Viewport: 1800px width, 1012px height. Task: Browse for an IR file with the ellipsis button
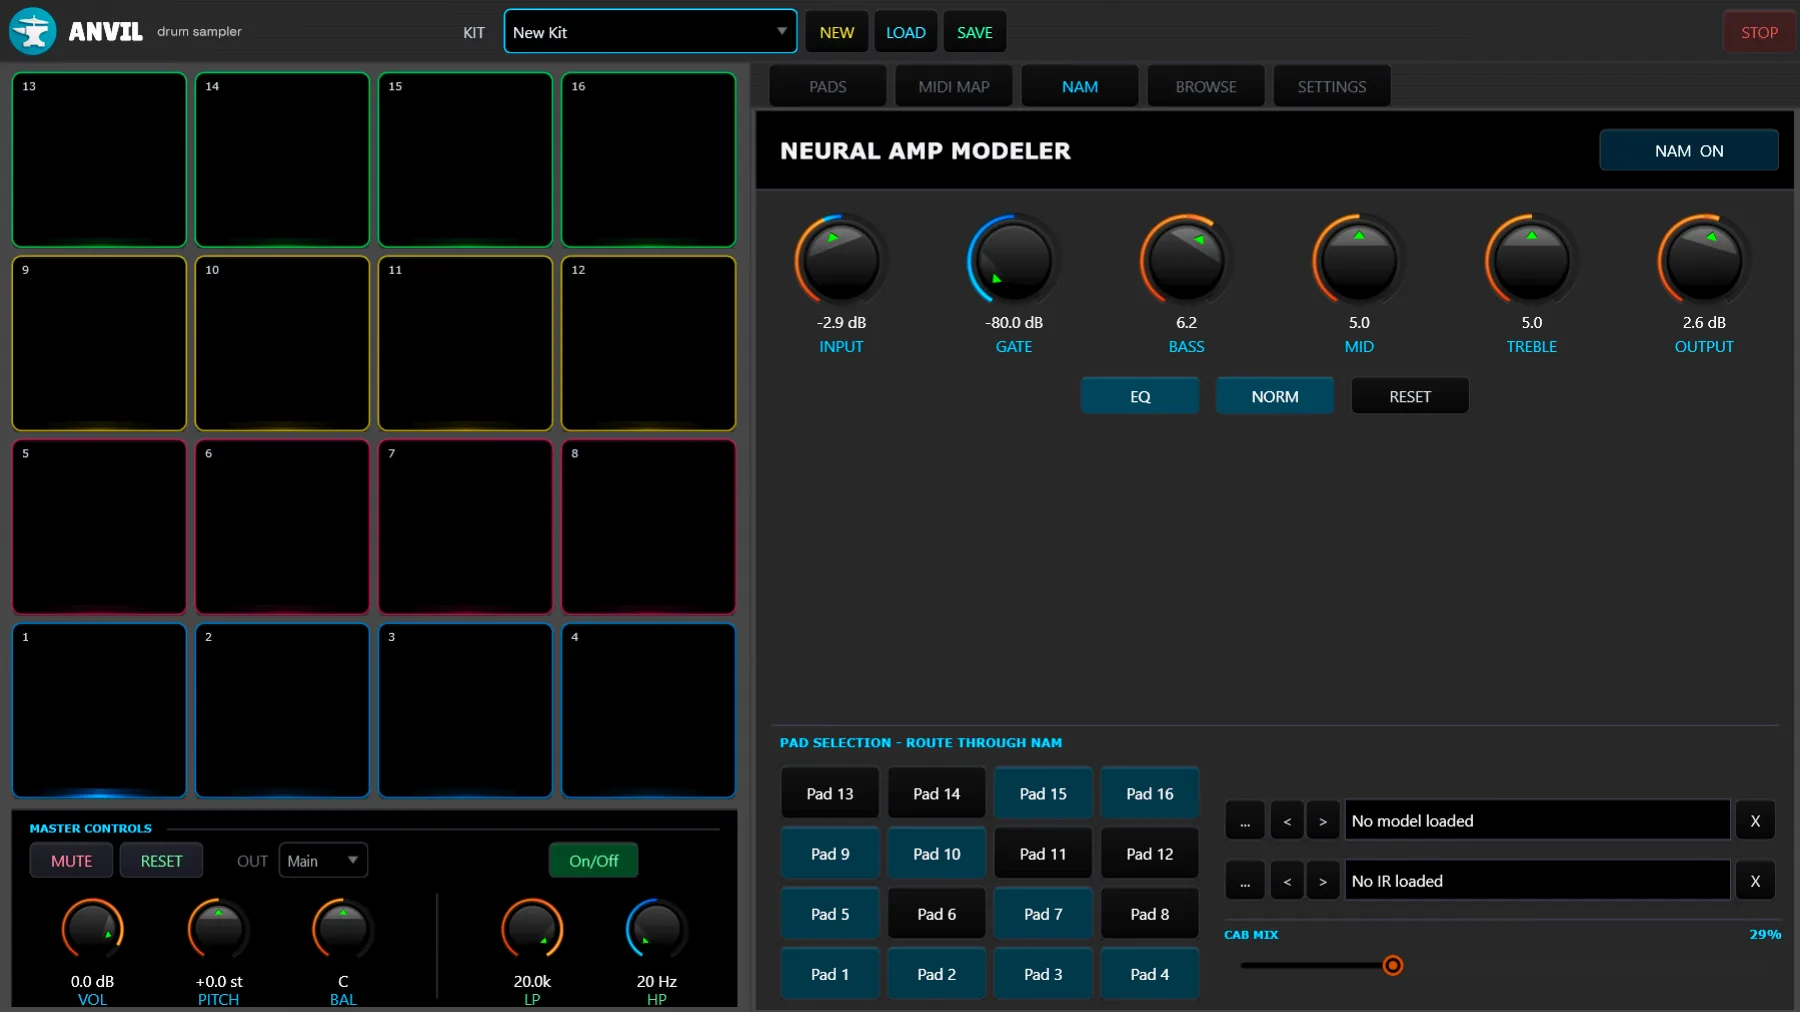coord(1245,881)
